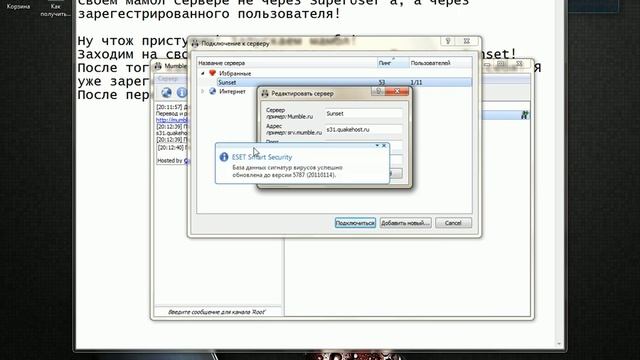Click the help button in Подключение к серверу title bar
The image size is (640, 360).
[448, 41]
